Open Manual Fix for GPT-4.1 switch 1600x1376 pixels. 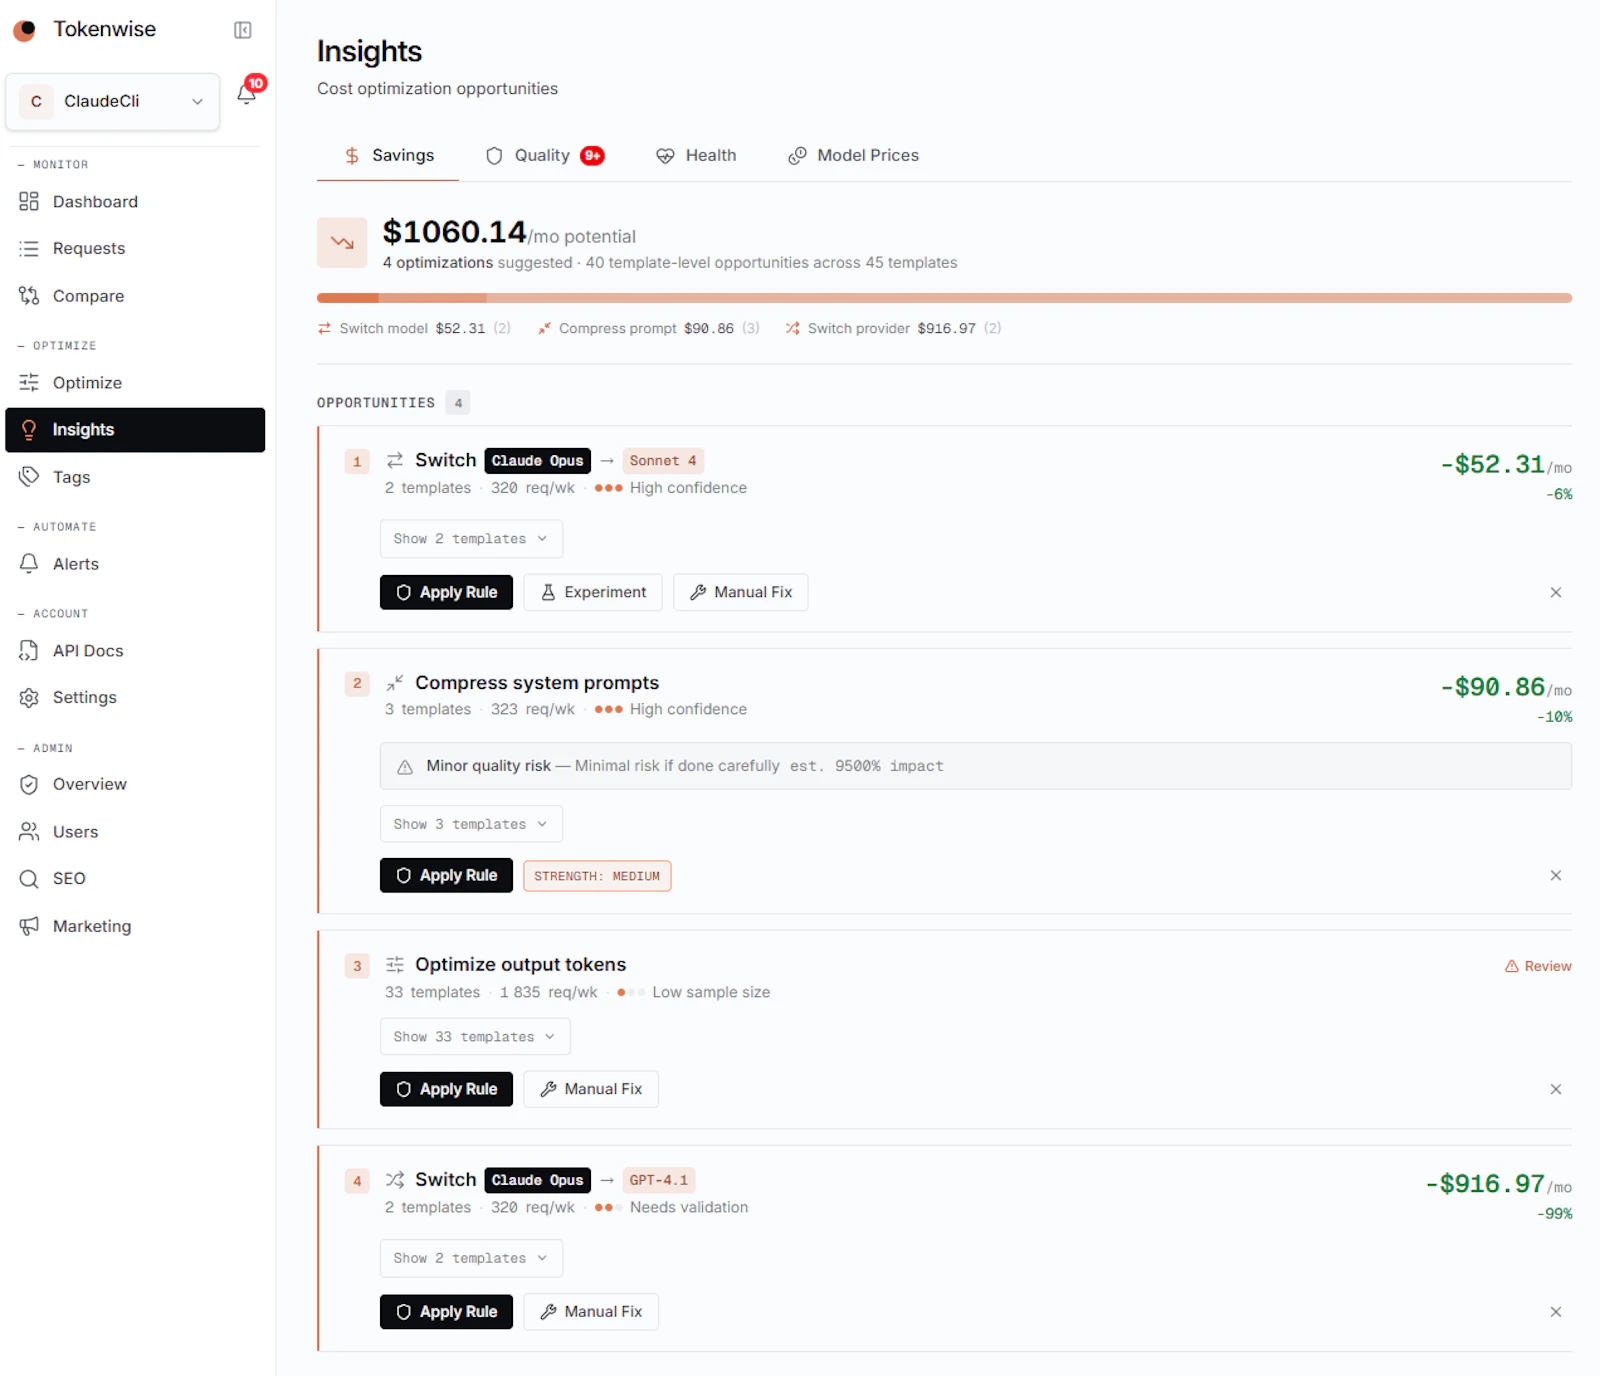pos(591,1312)
